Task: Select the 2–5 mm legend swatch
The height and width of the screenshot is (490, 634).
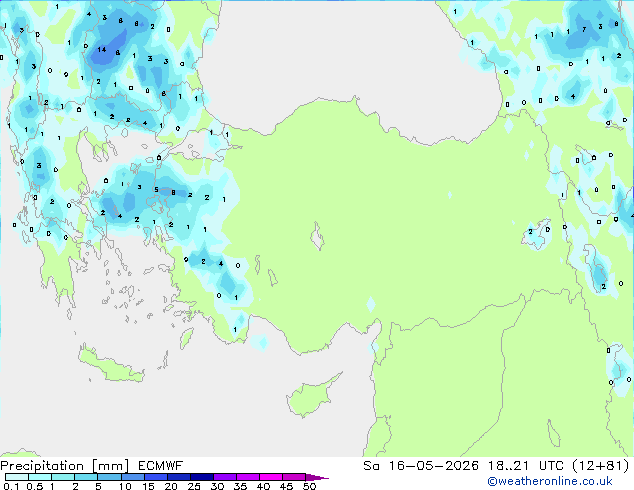Action: click(86, 477)
